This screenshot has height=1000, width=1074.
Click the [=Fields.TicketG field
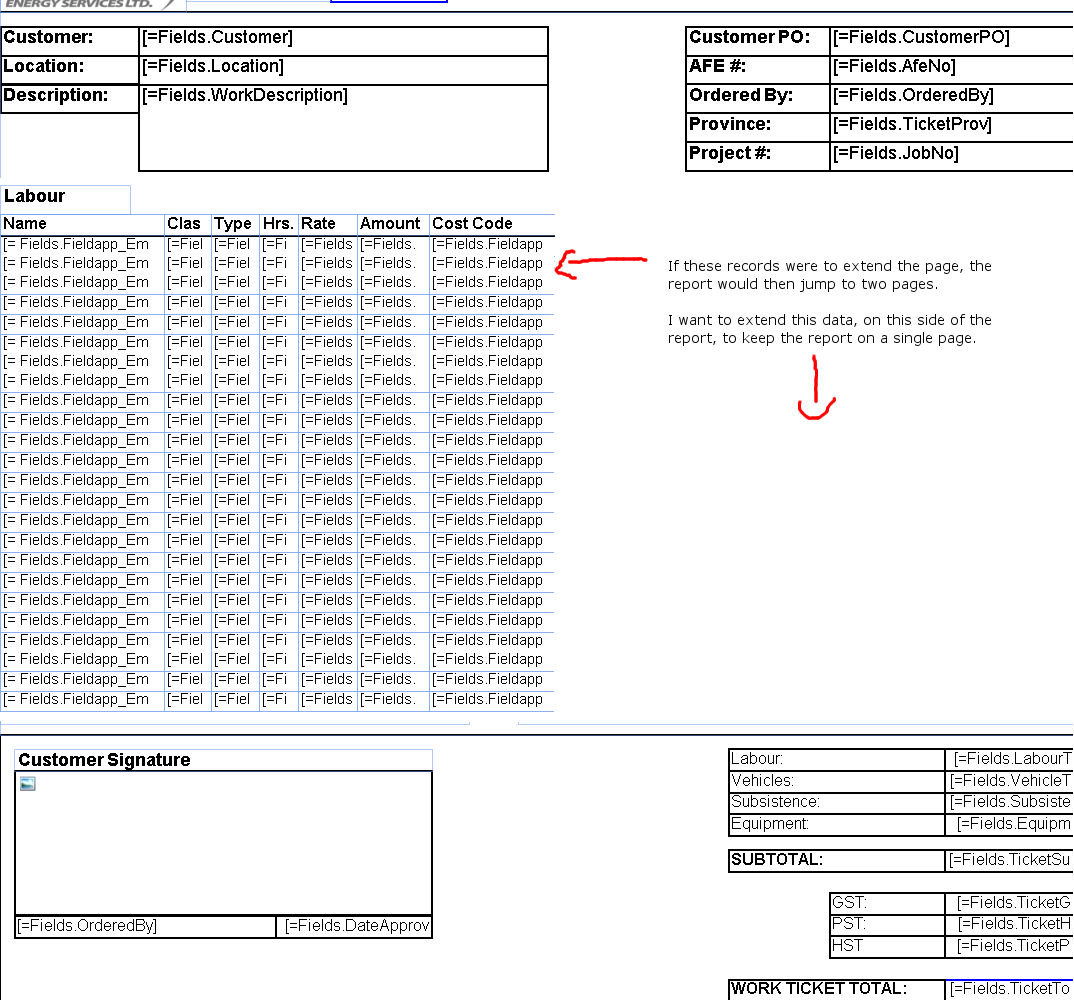[1009, 903]
